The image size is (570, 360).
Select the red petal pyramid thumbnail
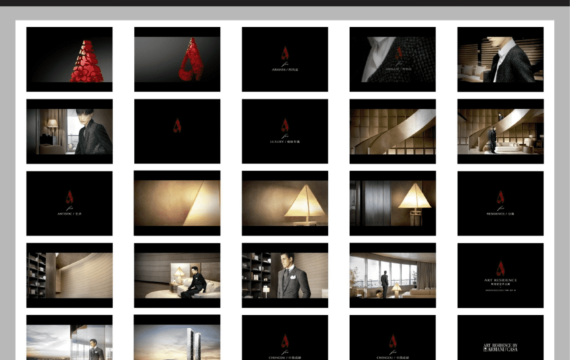(x=69, y=59)
